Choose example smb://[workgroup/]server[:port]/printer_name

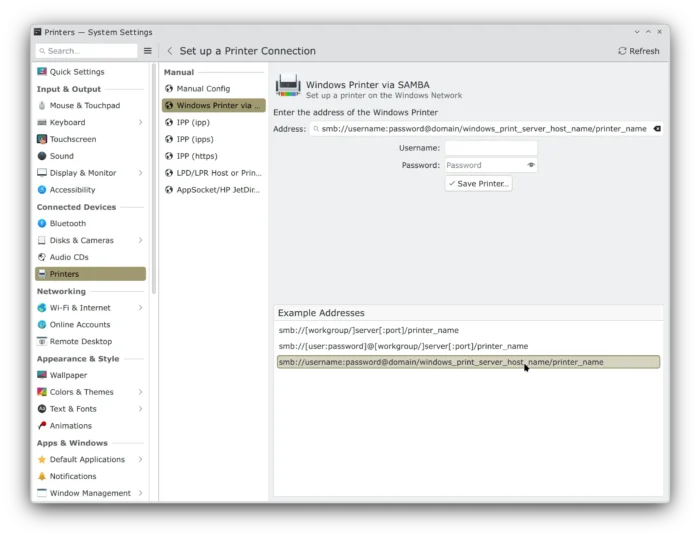point(468,330)
